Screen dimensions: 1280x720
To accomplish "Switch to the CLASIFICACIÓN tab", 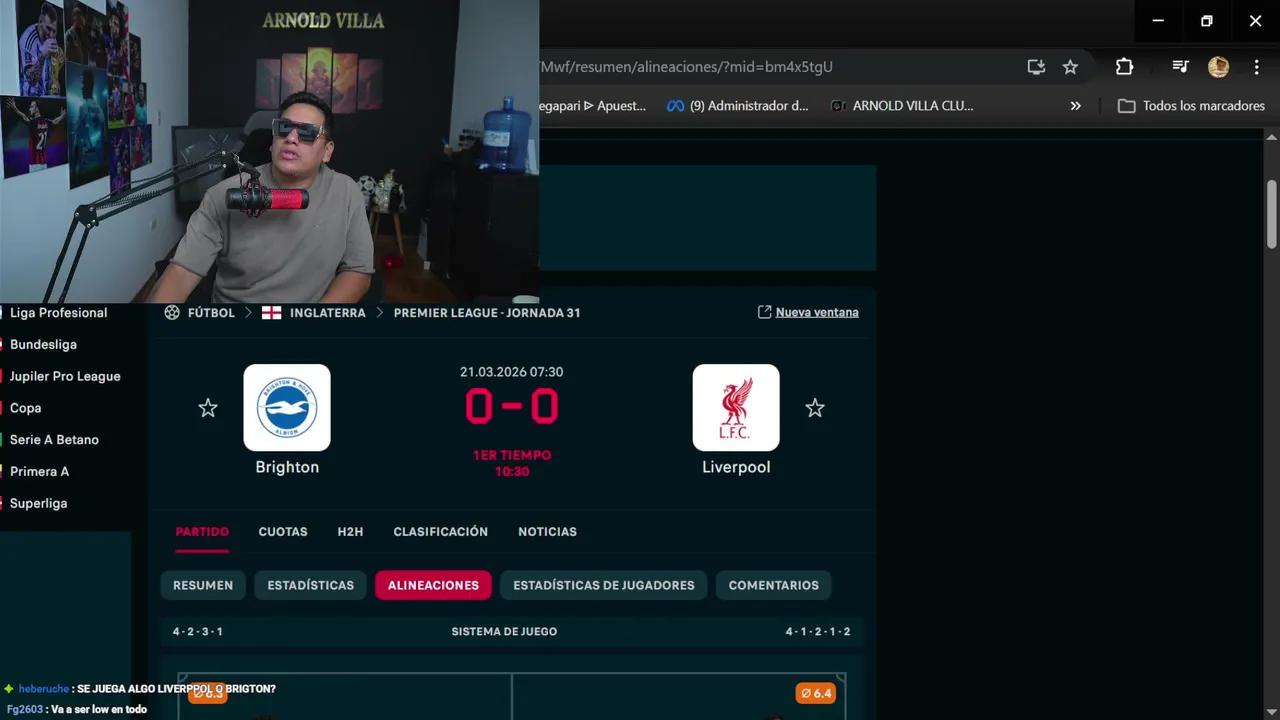I will coord(441,531).
